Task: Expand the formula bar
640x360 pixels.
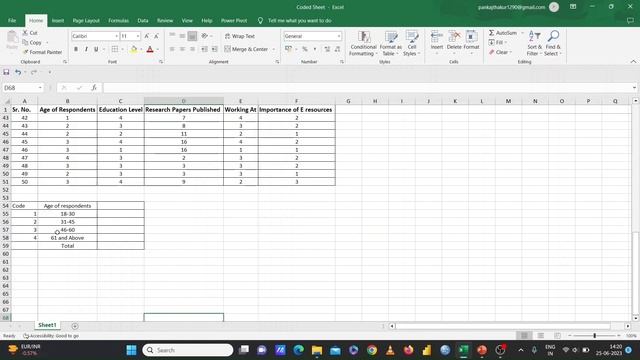Action: pos(634,88)
